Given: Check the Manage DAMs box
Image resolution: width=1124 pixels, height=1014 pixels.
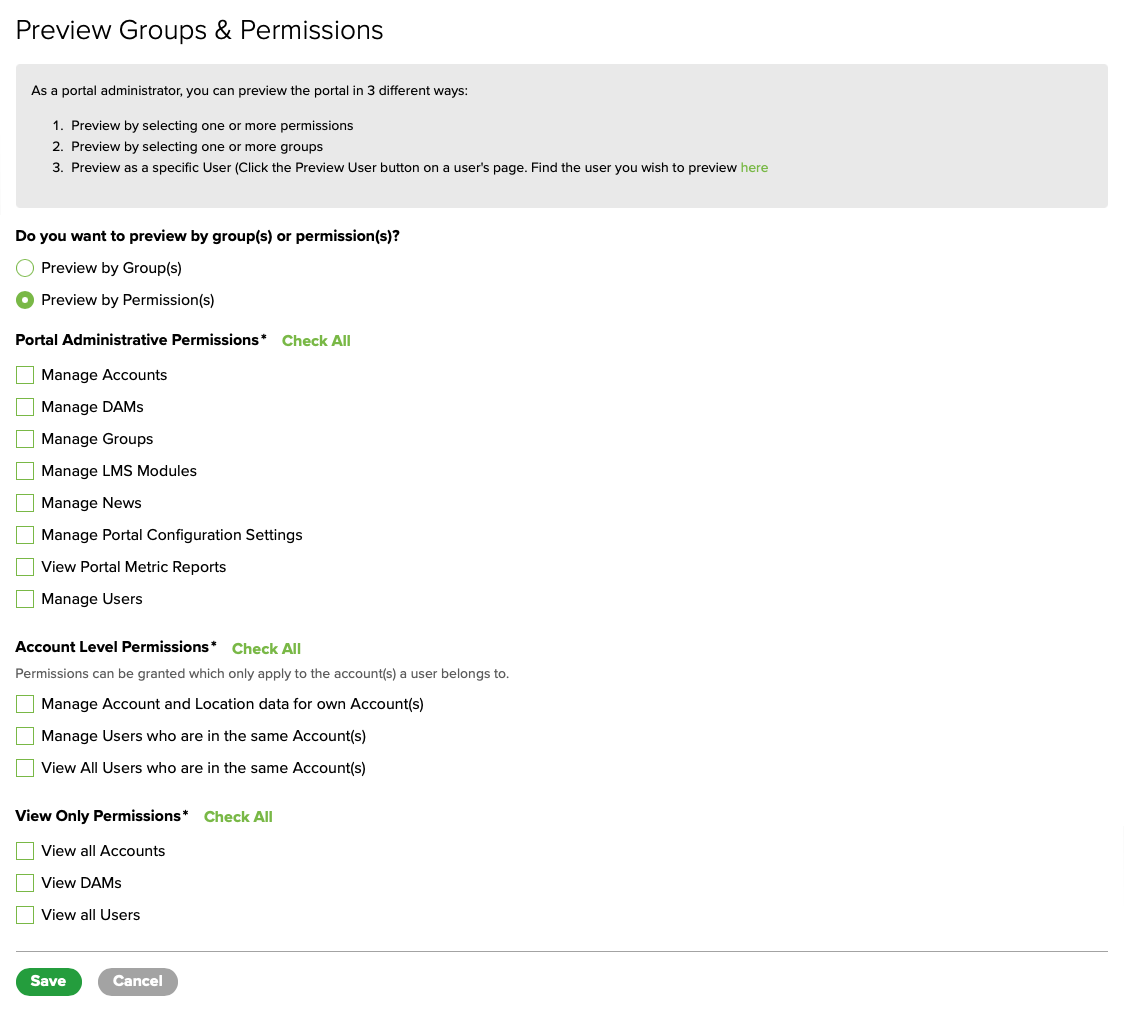Looking at the screenshot, I should 25,407.
